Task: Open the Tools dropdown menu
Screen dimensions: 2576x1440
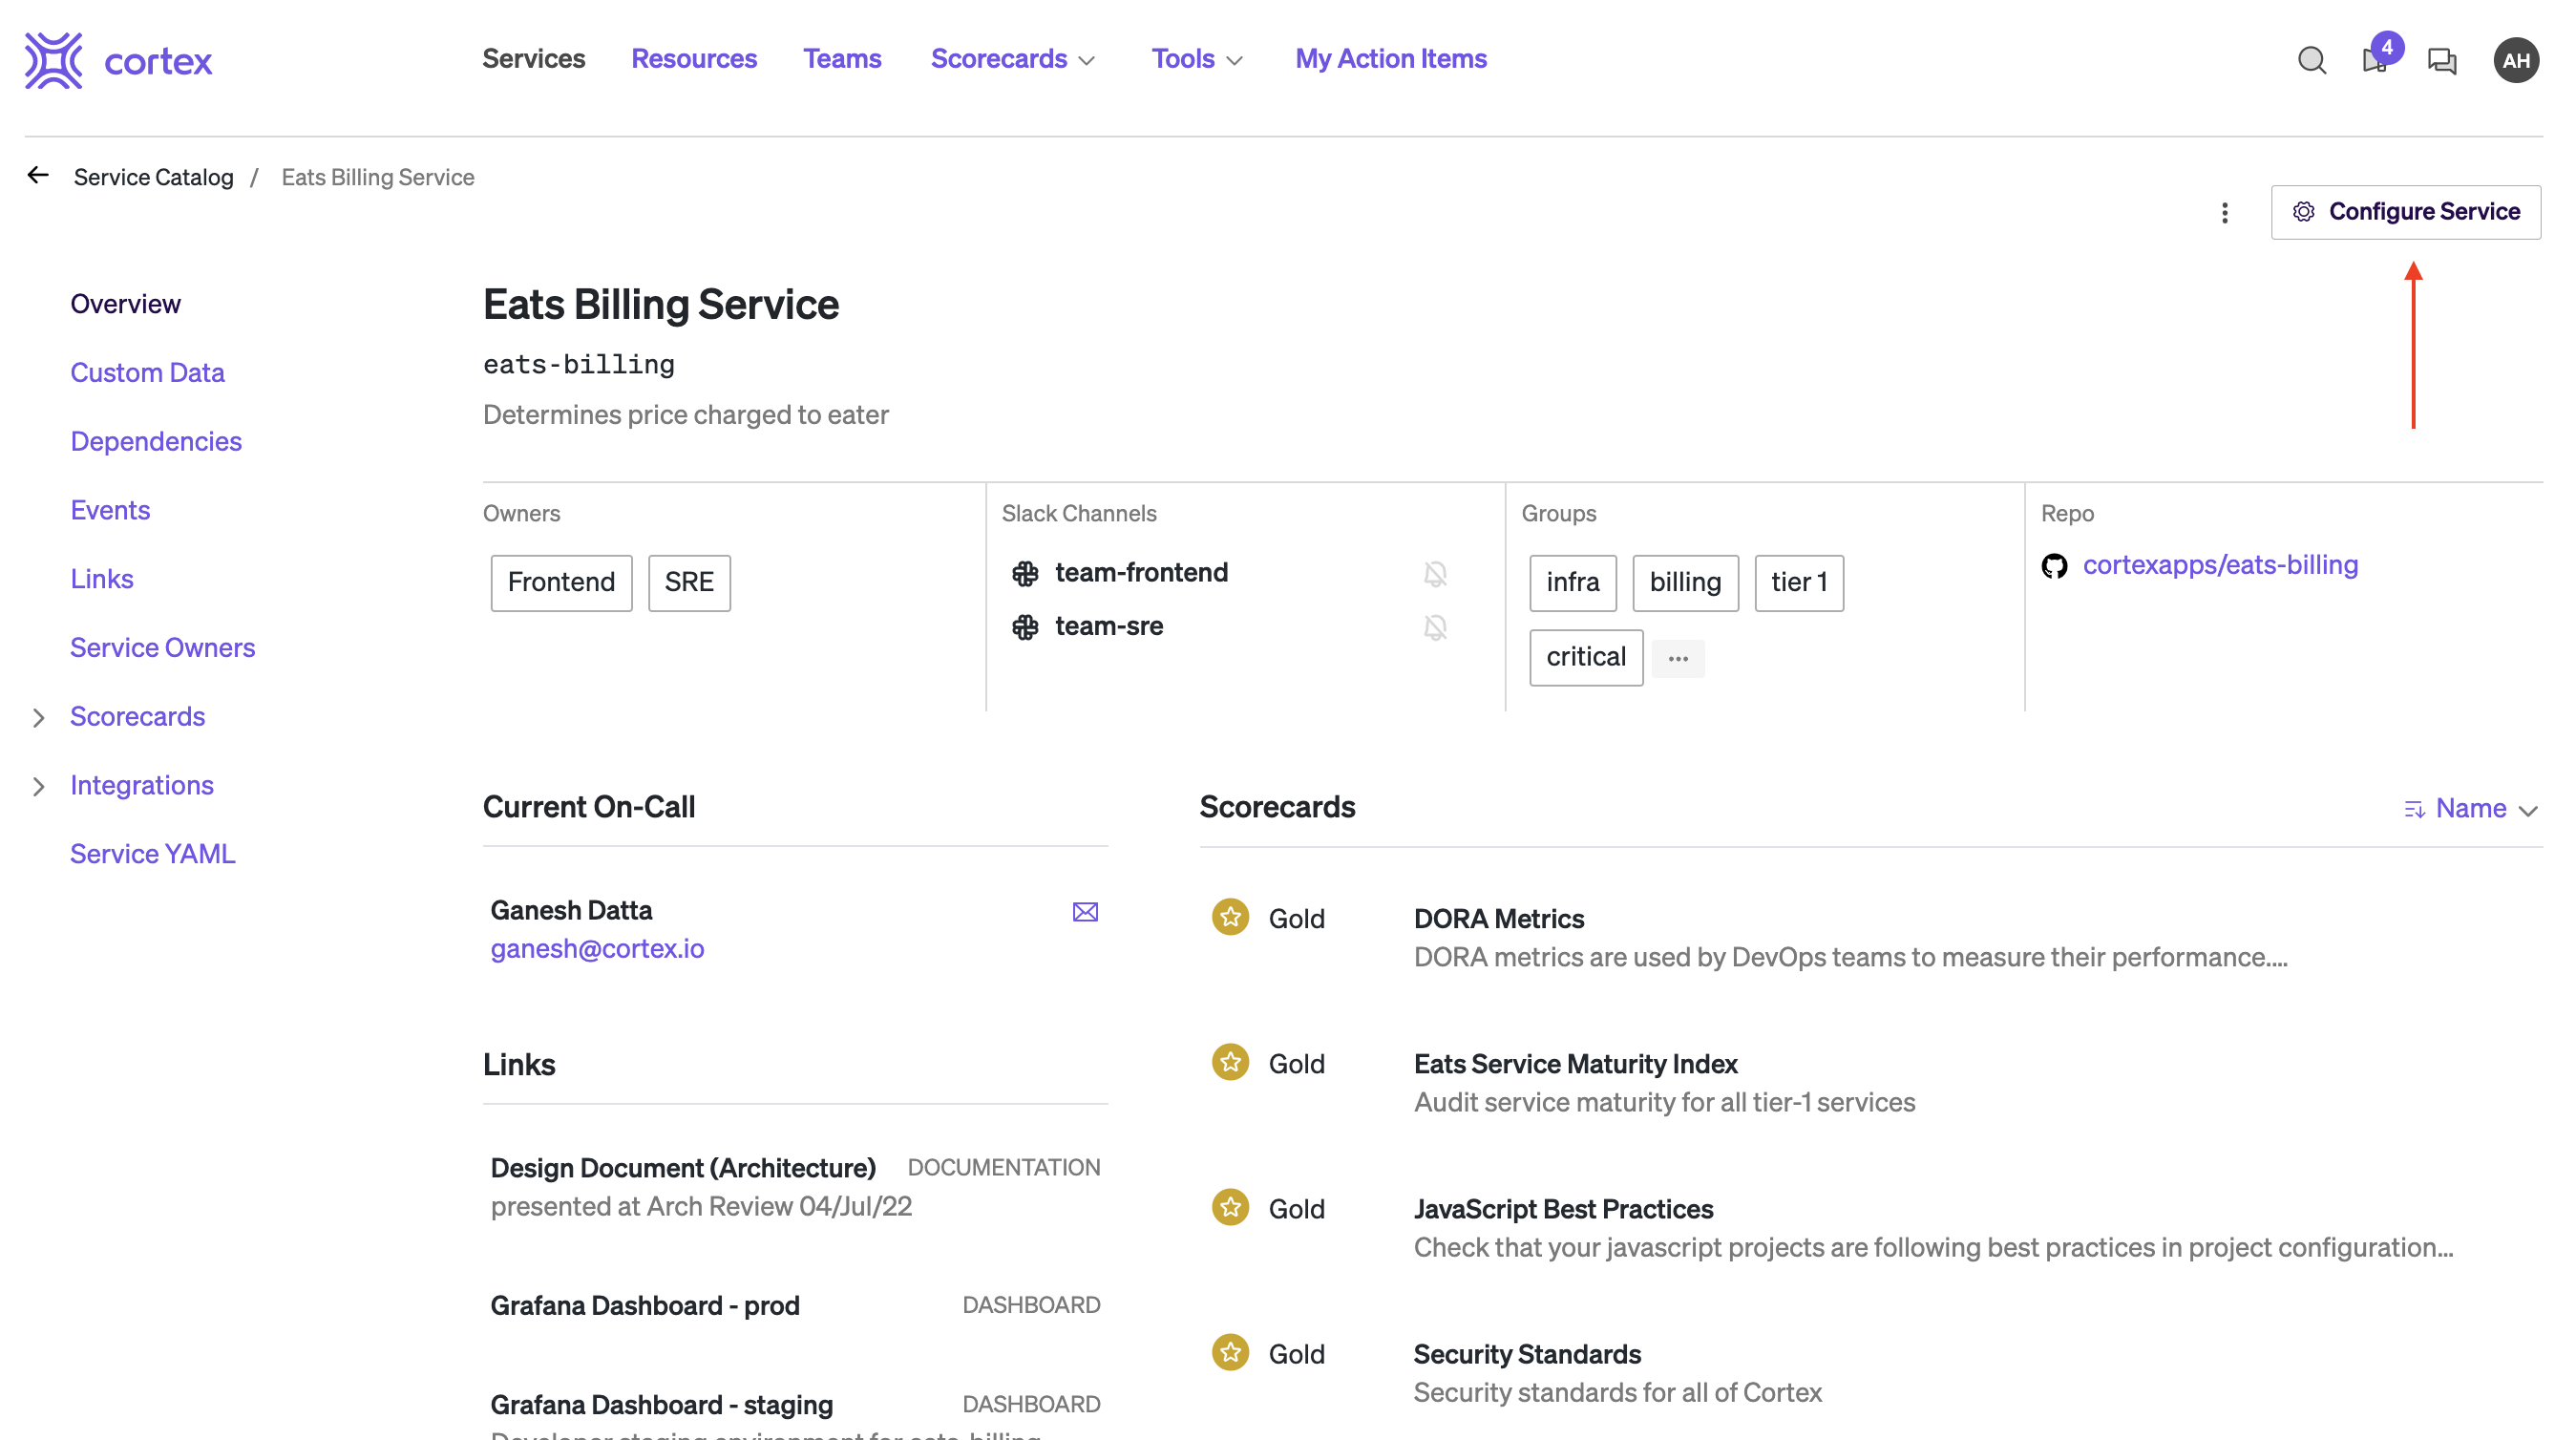Action: click(x=1196, y=59)
